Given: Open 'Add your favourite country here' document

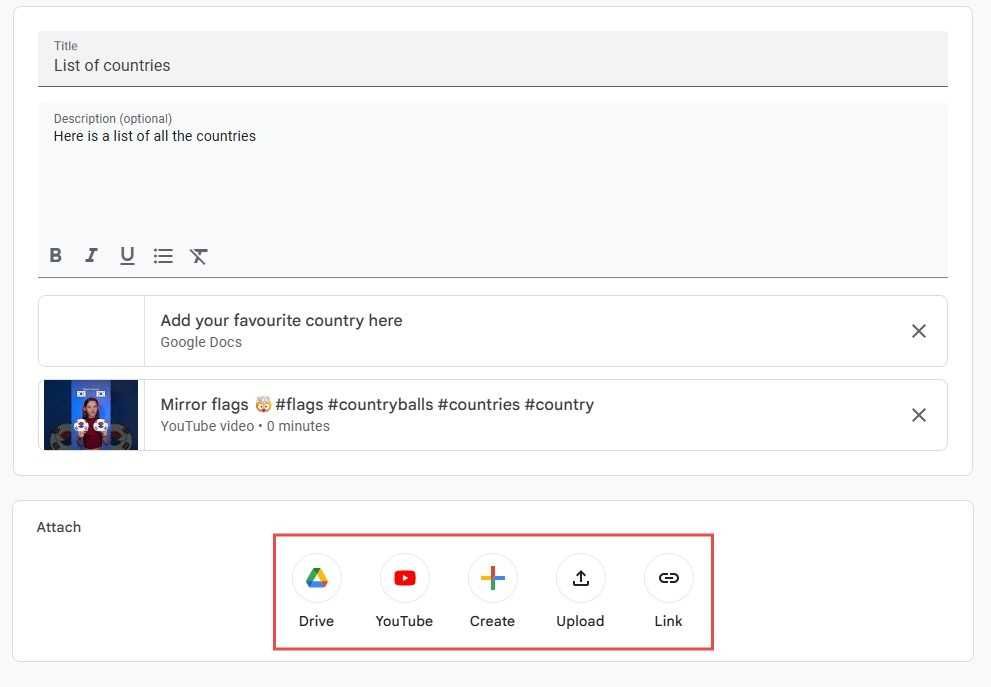Looking at the screenshot, I should [x=281, y=320].
